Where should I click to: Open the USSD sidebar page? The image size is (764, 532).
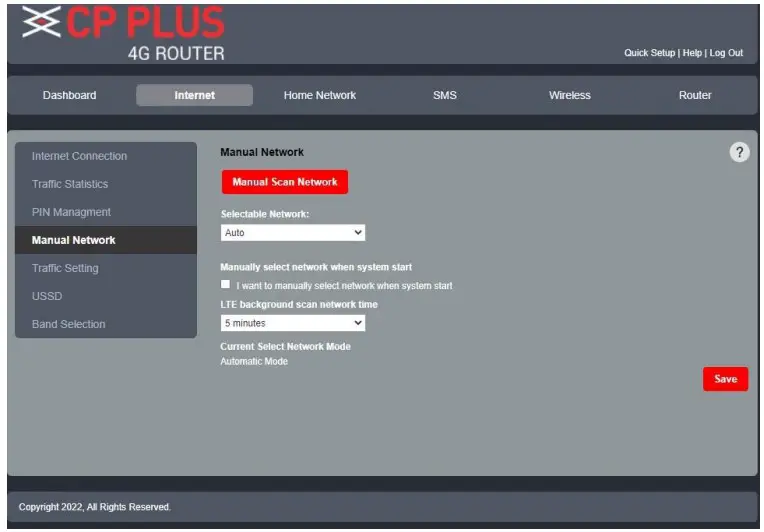pyautogui.click(x=106, y=296)
